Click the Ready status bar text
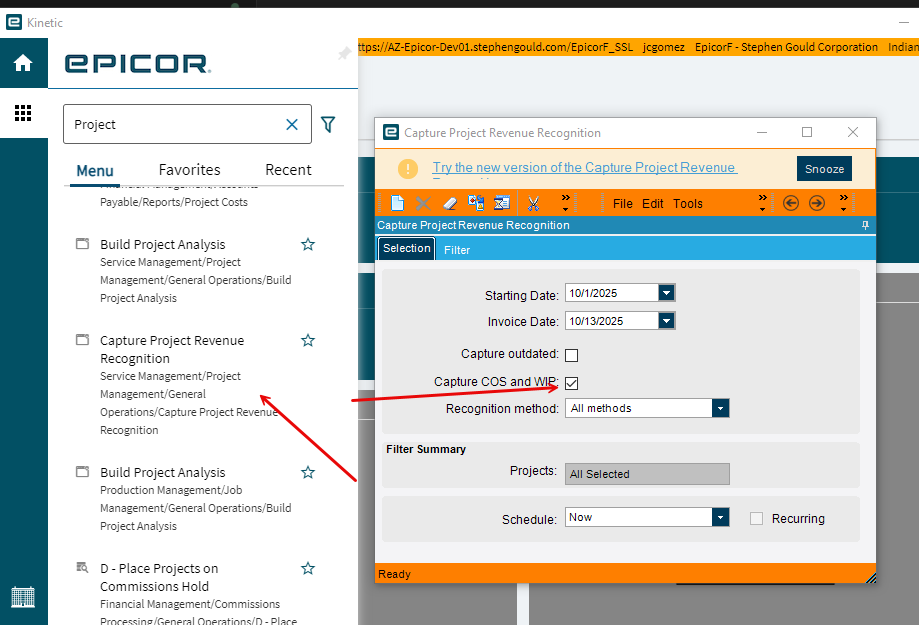Screen dimensions: 919x625 point(394,574)
